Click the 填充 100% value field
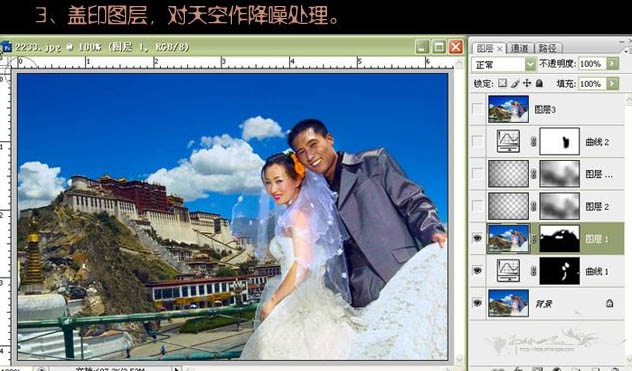This screenshot has height=371, width=632. (x=592, y=83)
